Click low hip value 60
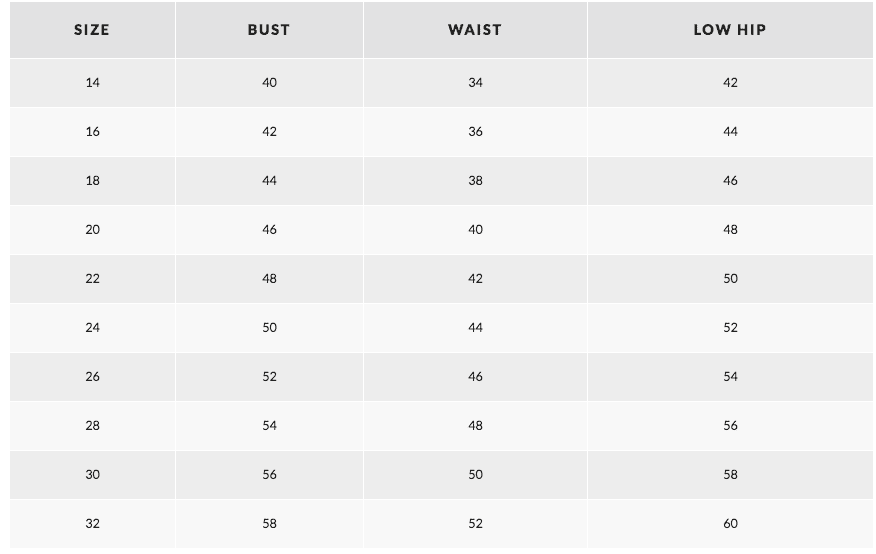This screenshot has width=876, height=554. pyautogui.click(x=730, y=524)
